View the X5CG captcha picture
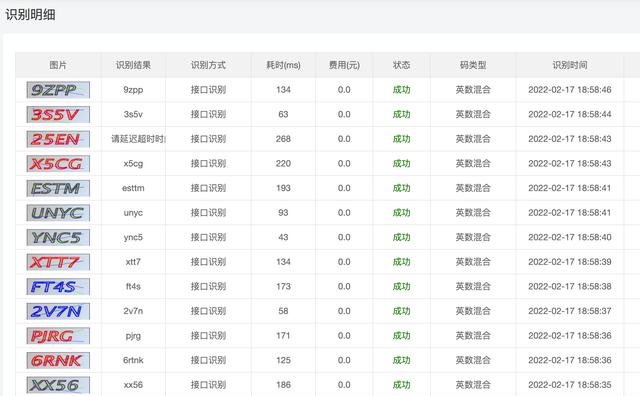Screen dimensions: 640x396 tap(58, 164)
